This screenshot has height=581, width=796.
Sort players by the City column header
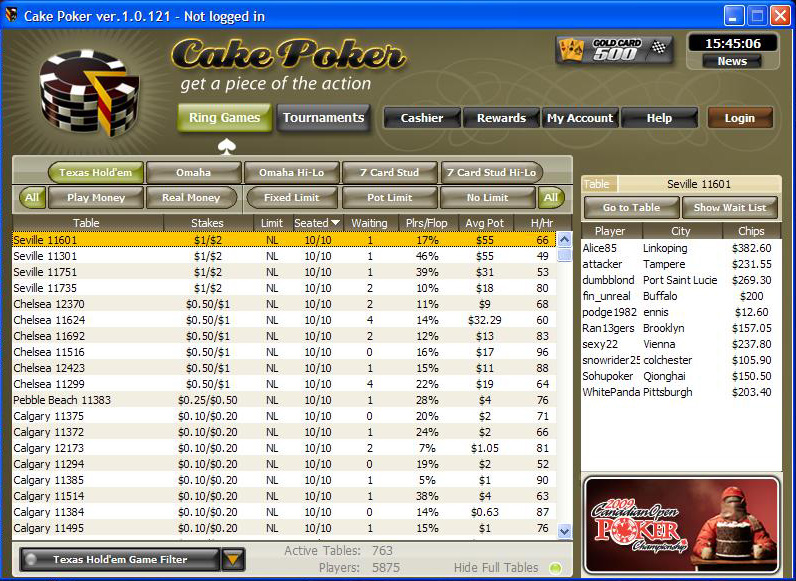click(681, 231)
